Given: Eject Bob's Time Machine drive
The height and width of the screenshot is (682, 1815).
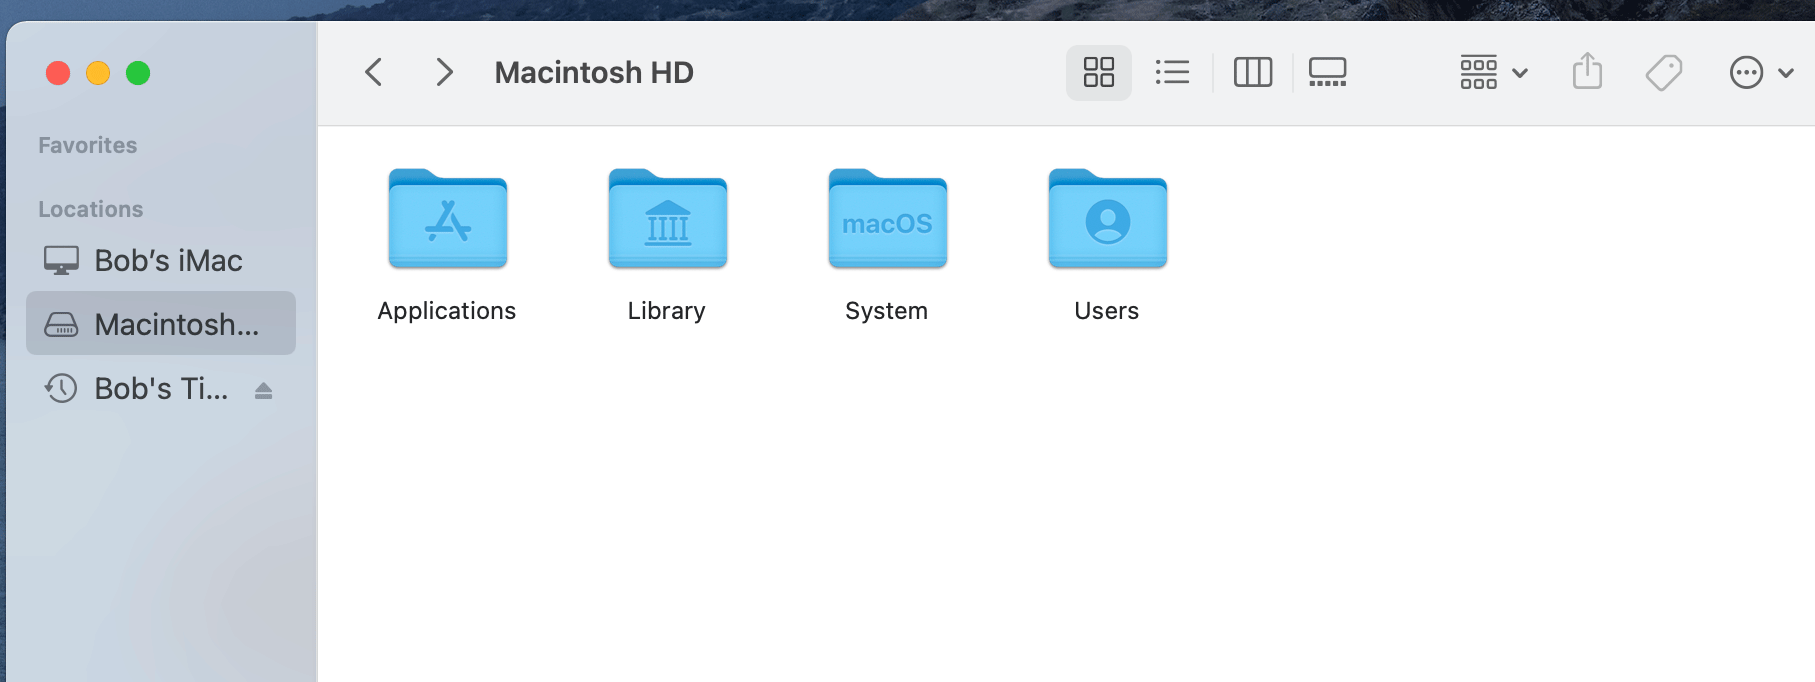Looking at the screenshot, I should pyautogui.click(x=263, y=390).
